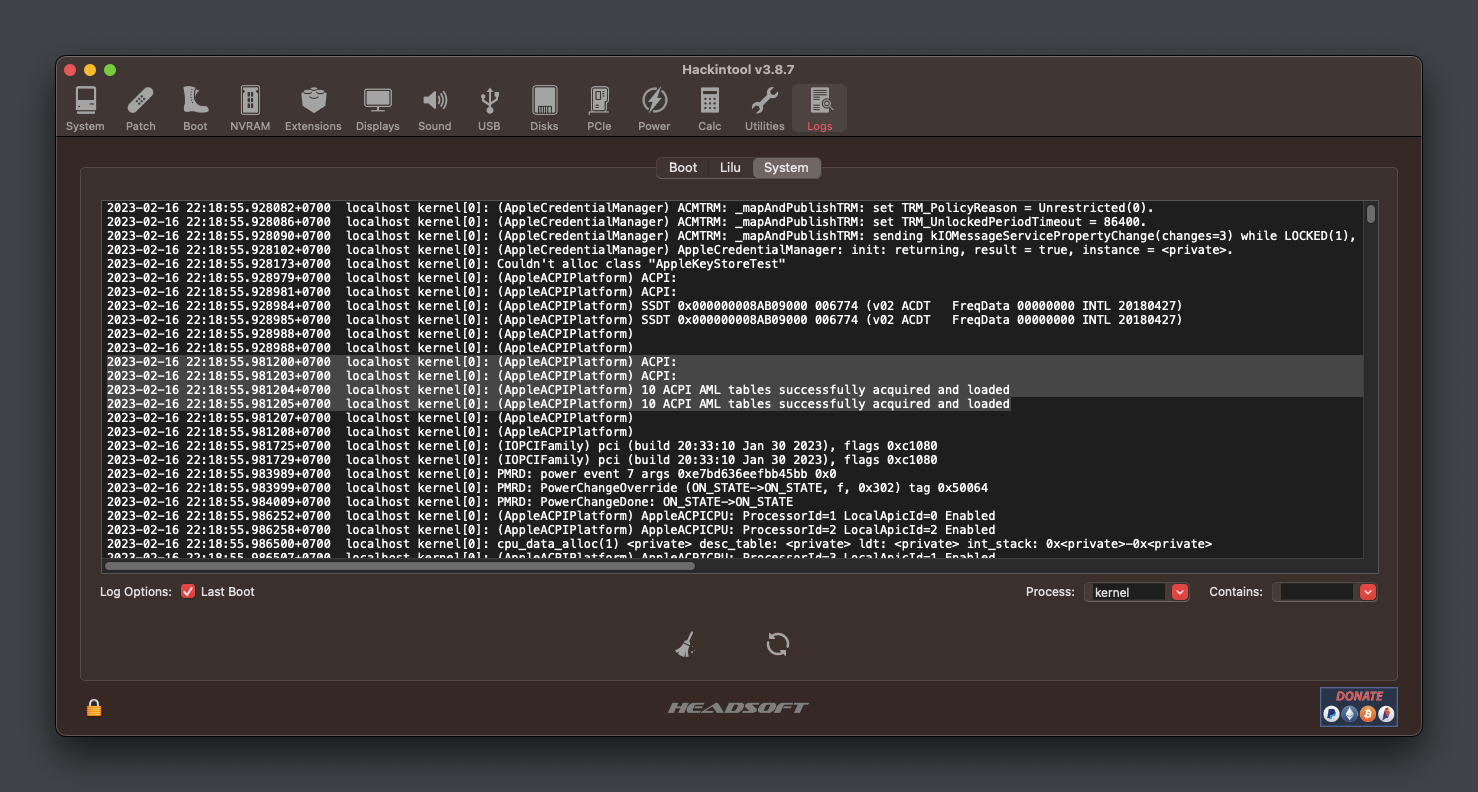Open the System toolbar section
1478x792 pixels.
pyautogui.click(x=85, y=109)
